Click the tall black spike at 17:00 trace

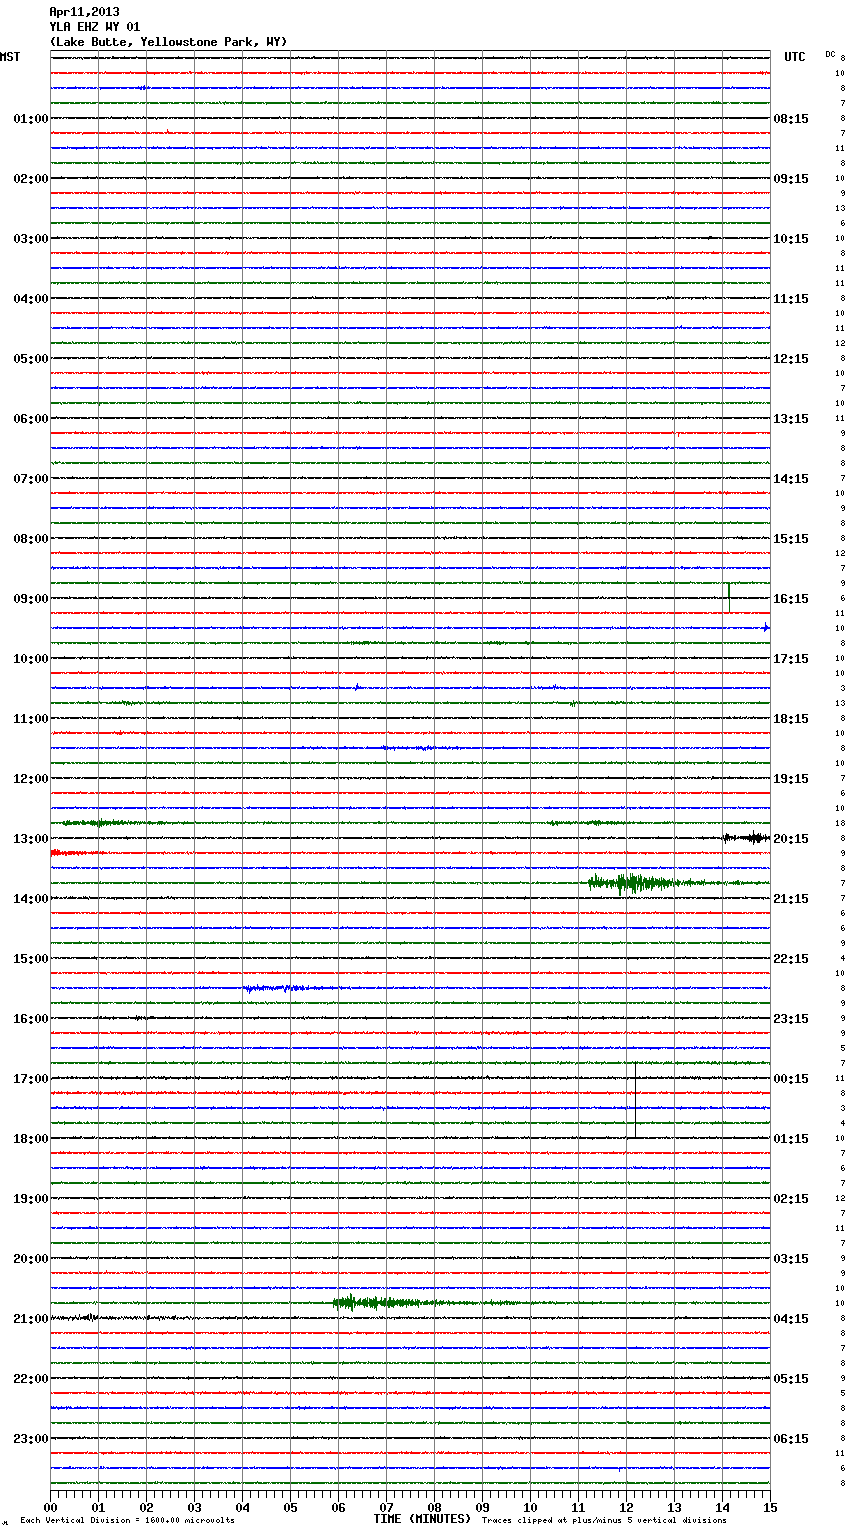pyautogui.click(x=635, y=1100)
